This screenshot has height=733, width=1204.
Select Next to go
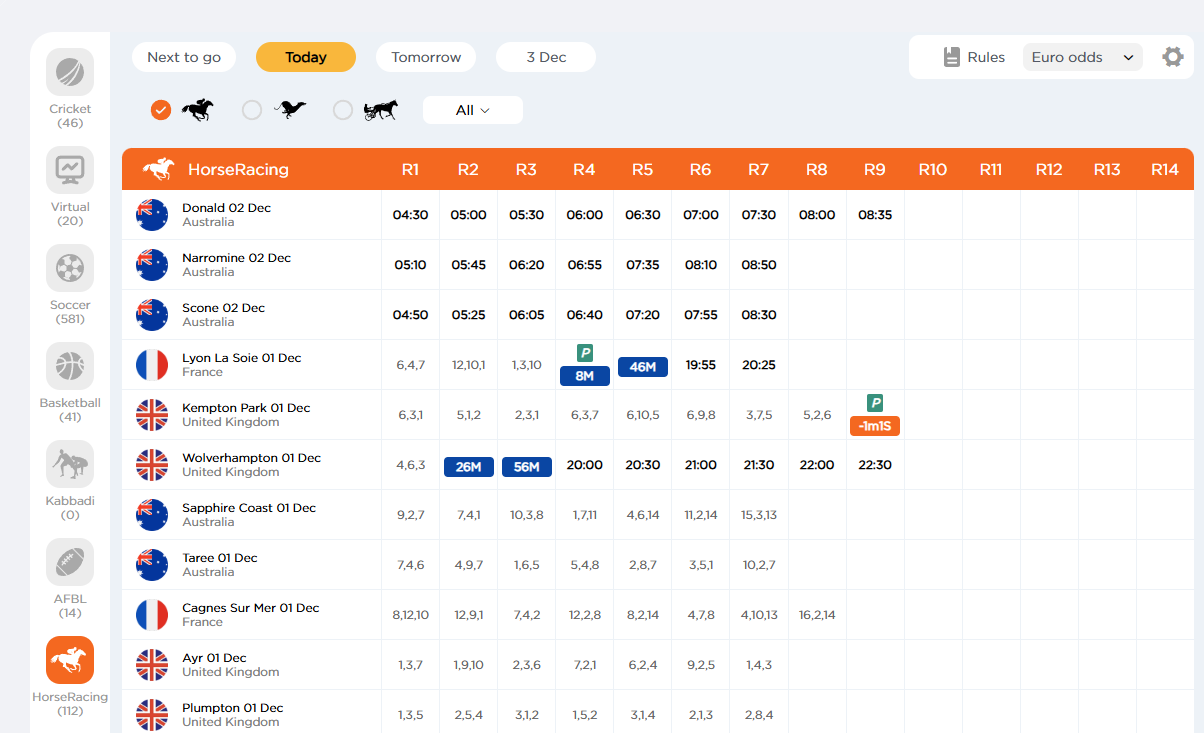click(x=183, y=57)
